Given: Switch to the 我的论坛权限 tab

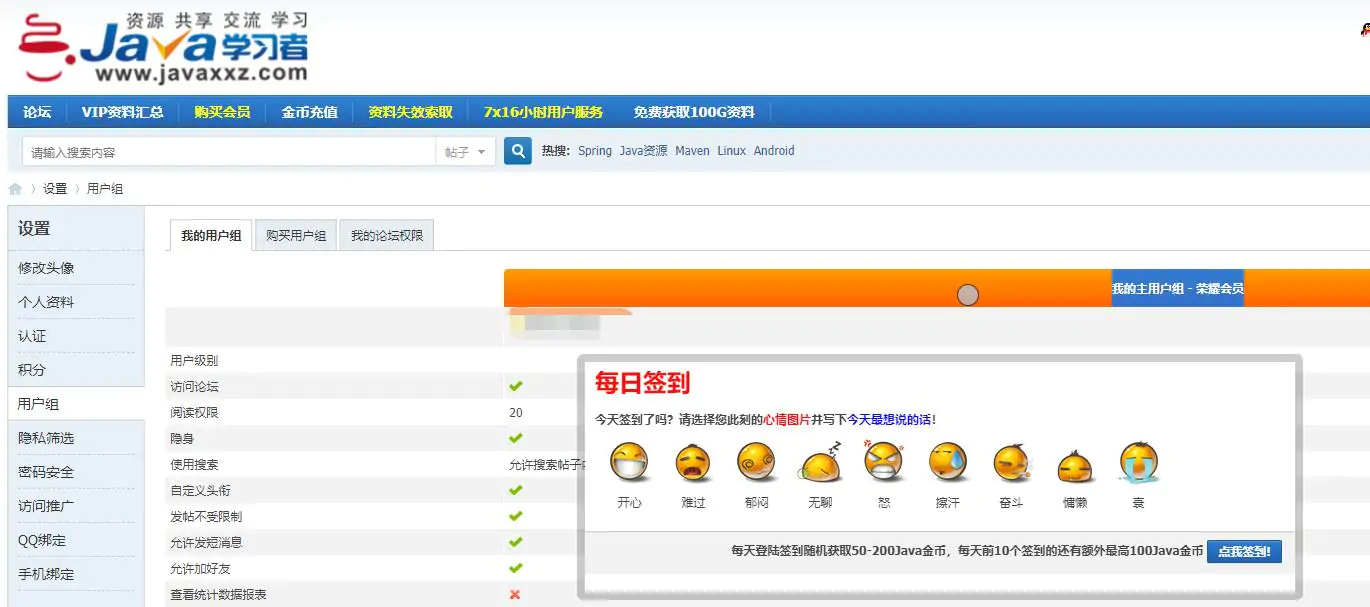Looking at the screenshot, I should pyautogui.click(x=387, y=236).
